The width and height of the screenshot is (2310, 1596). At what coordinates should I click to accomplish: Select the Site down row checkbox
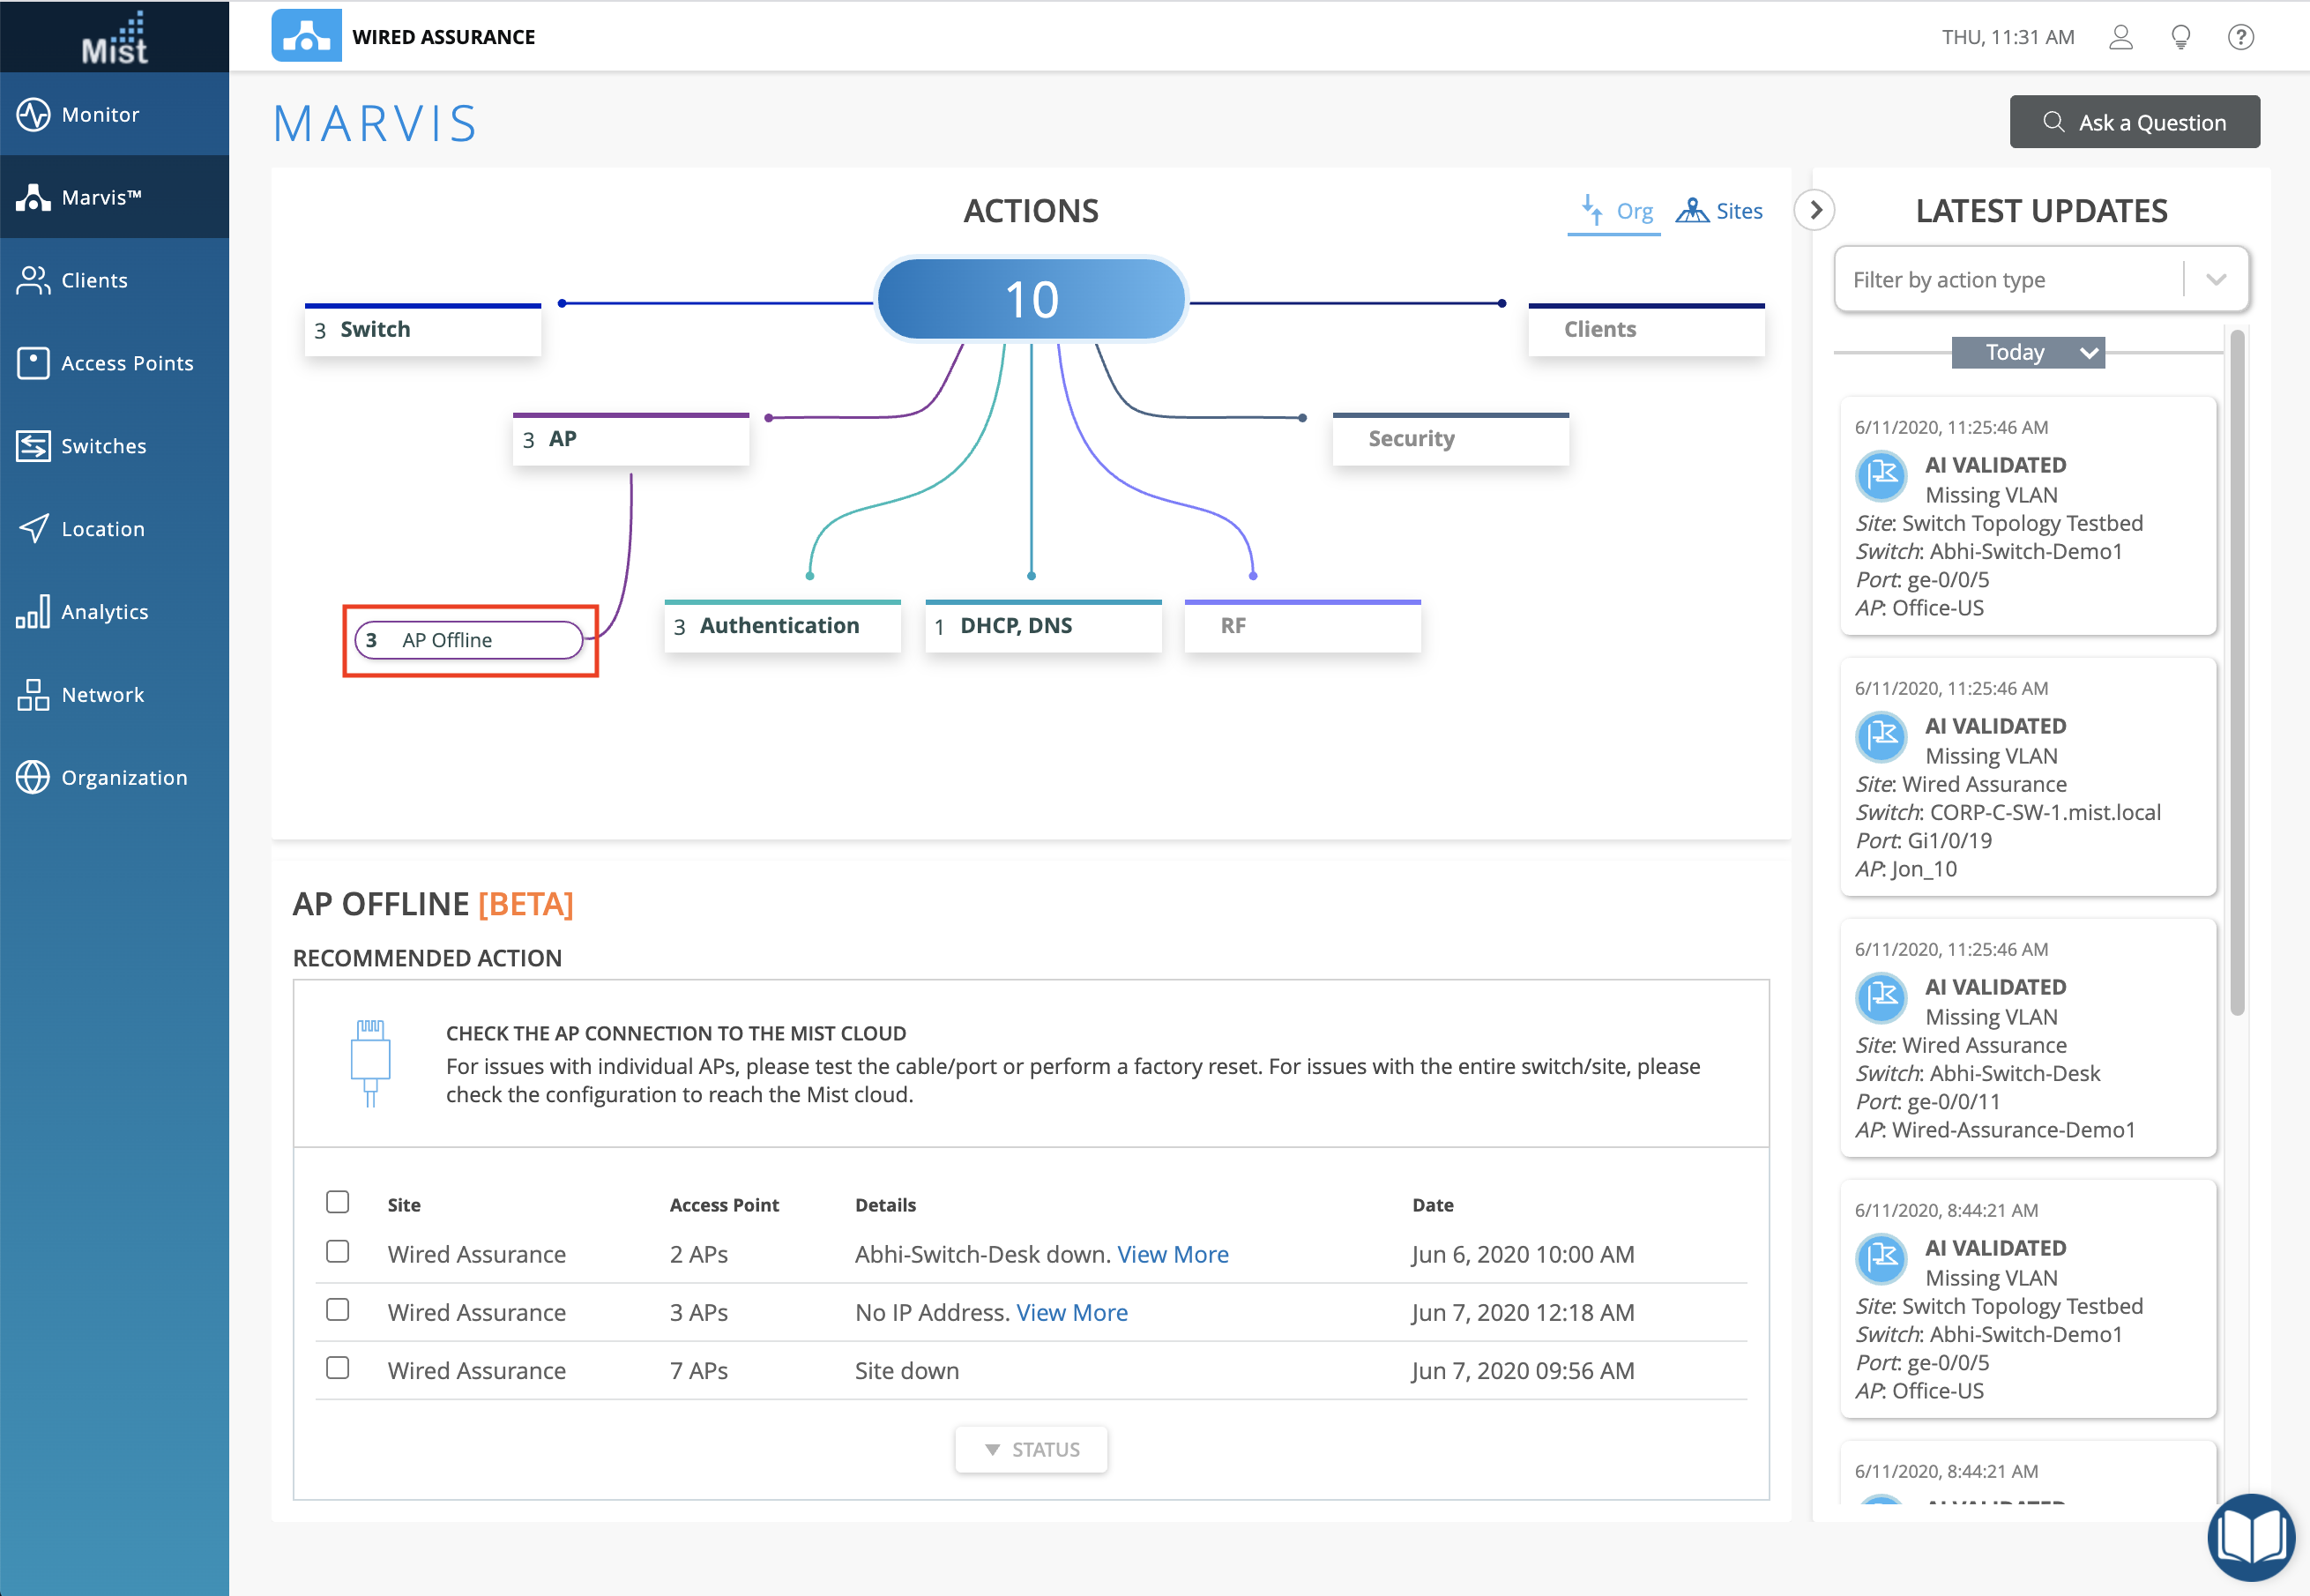[x=338, y=1368]
